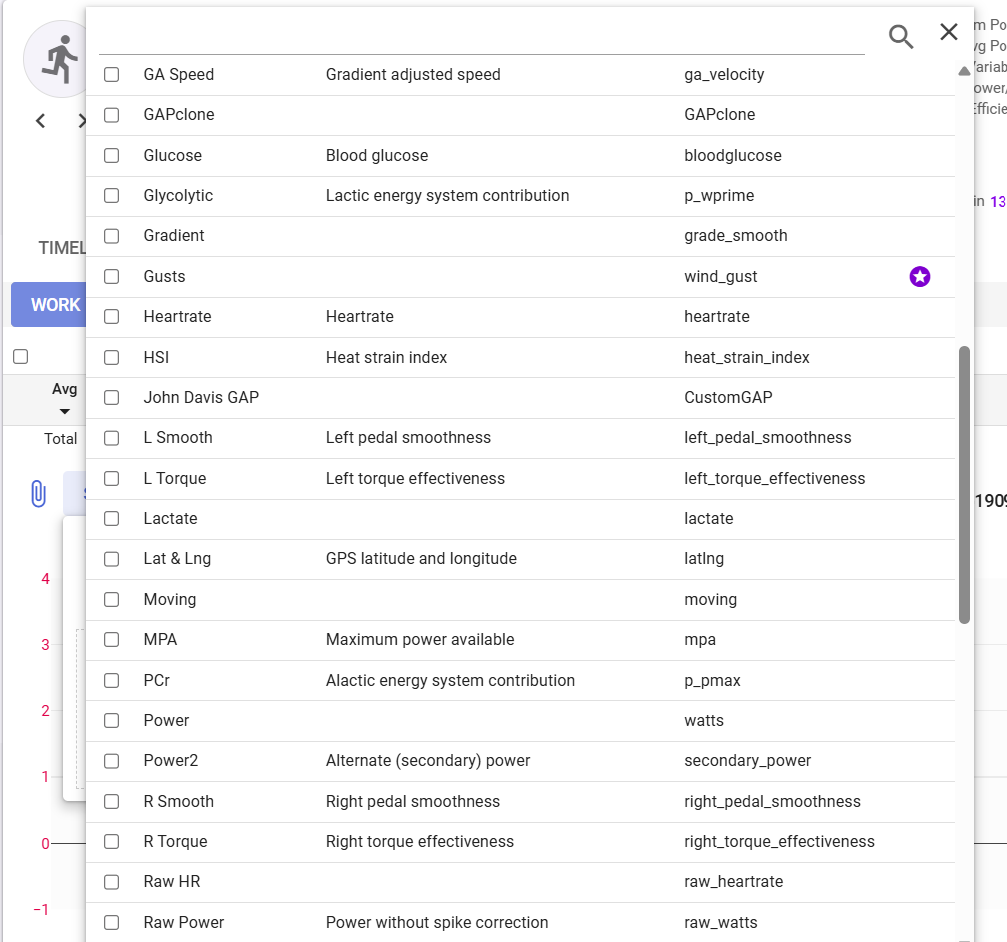
Task: Click the search magnifier icon
Action: [x=900, y=37]
